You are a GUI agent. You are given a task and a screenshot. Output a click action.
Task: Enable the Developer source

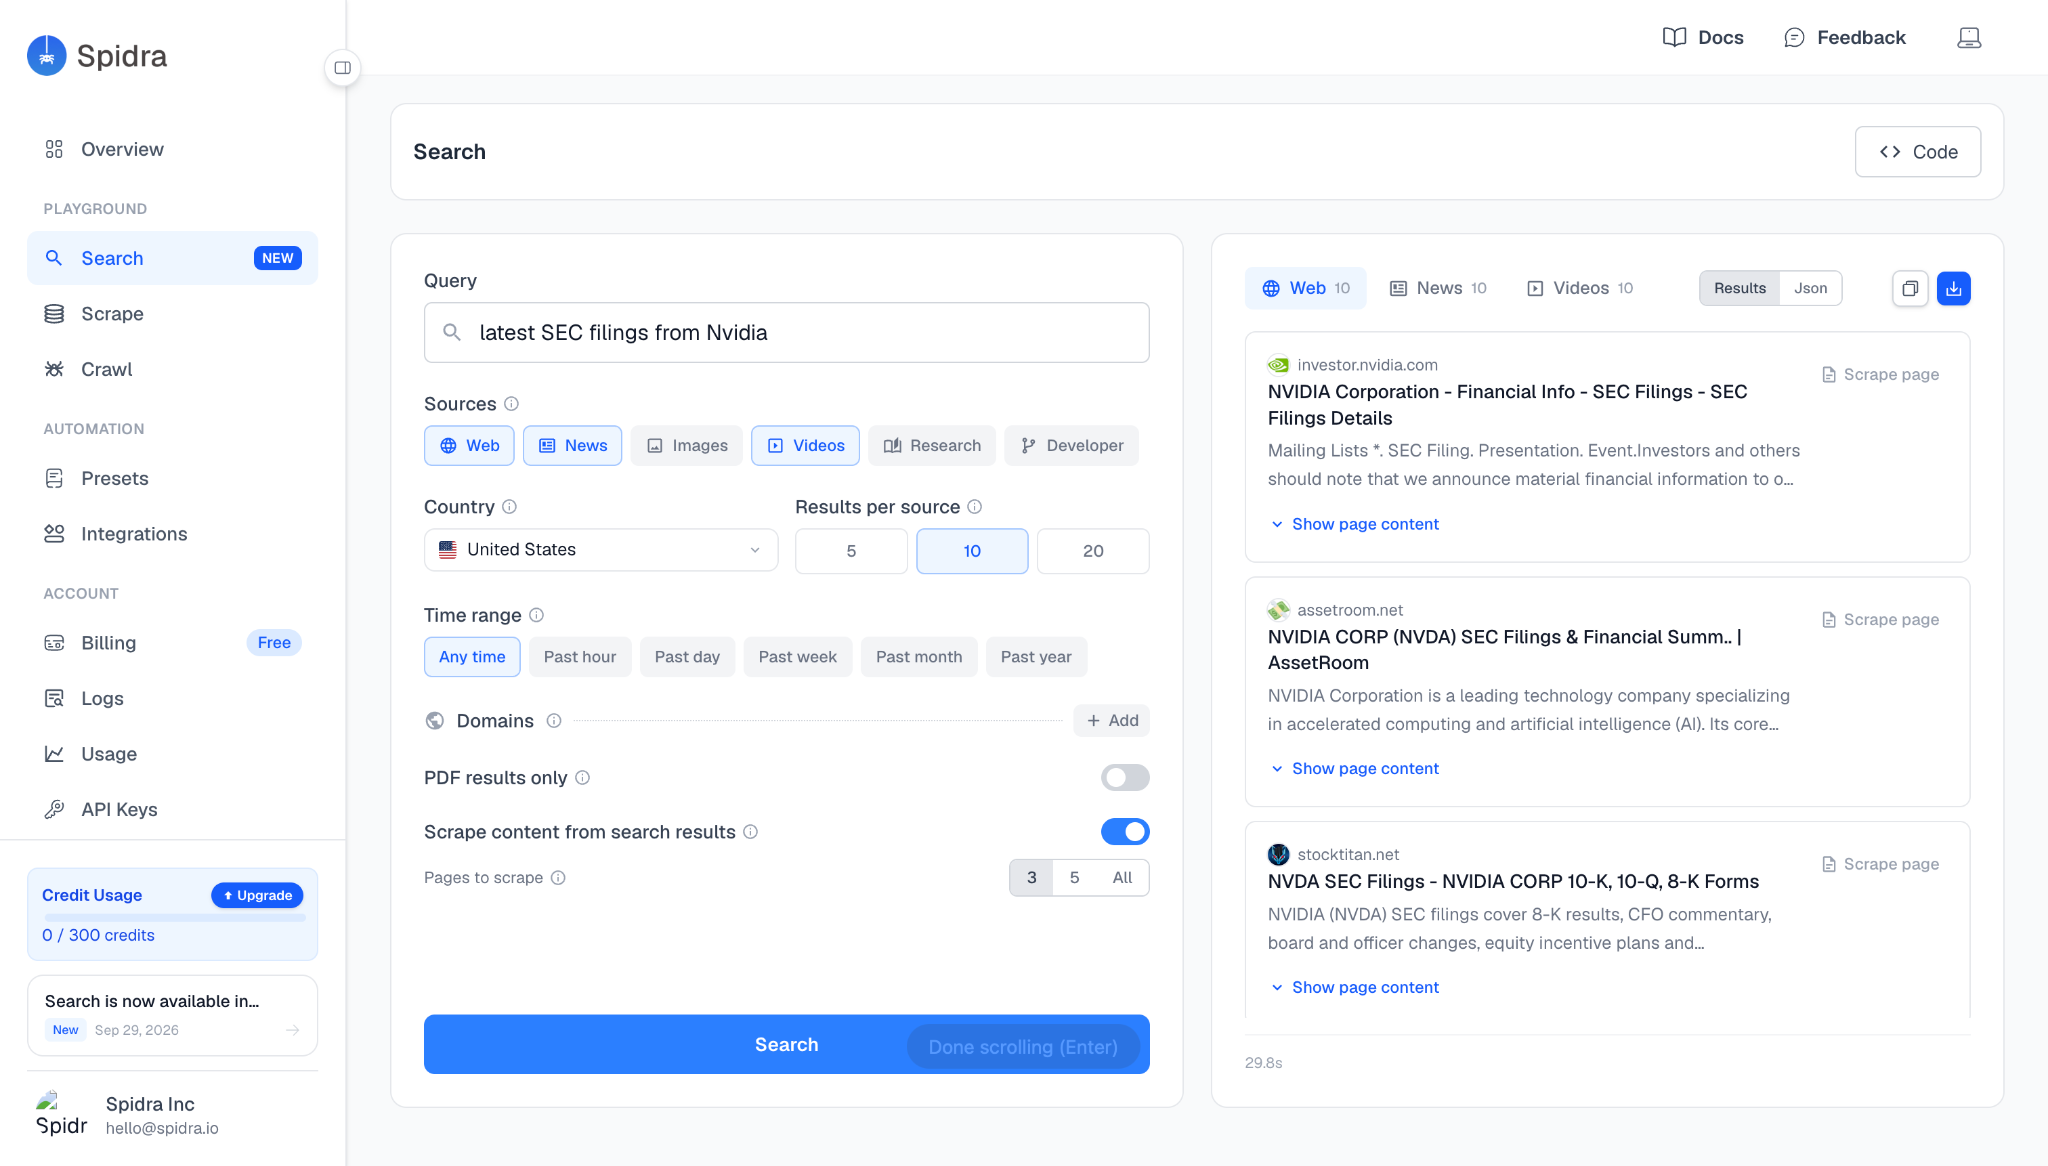1071,445
